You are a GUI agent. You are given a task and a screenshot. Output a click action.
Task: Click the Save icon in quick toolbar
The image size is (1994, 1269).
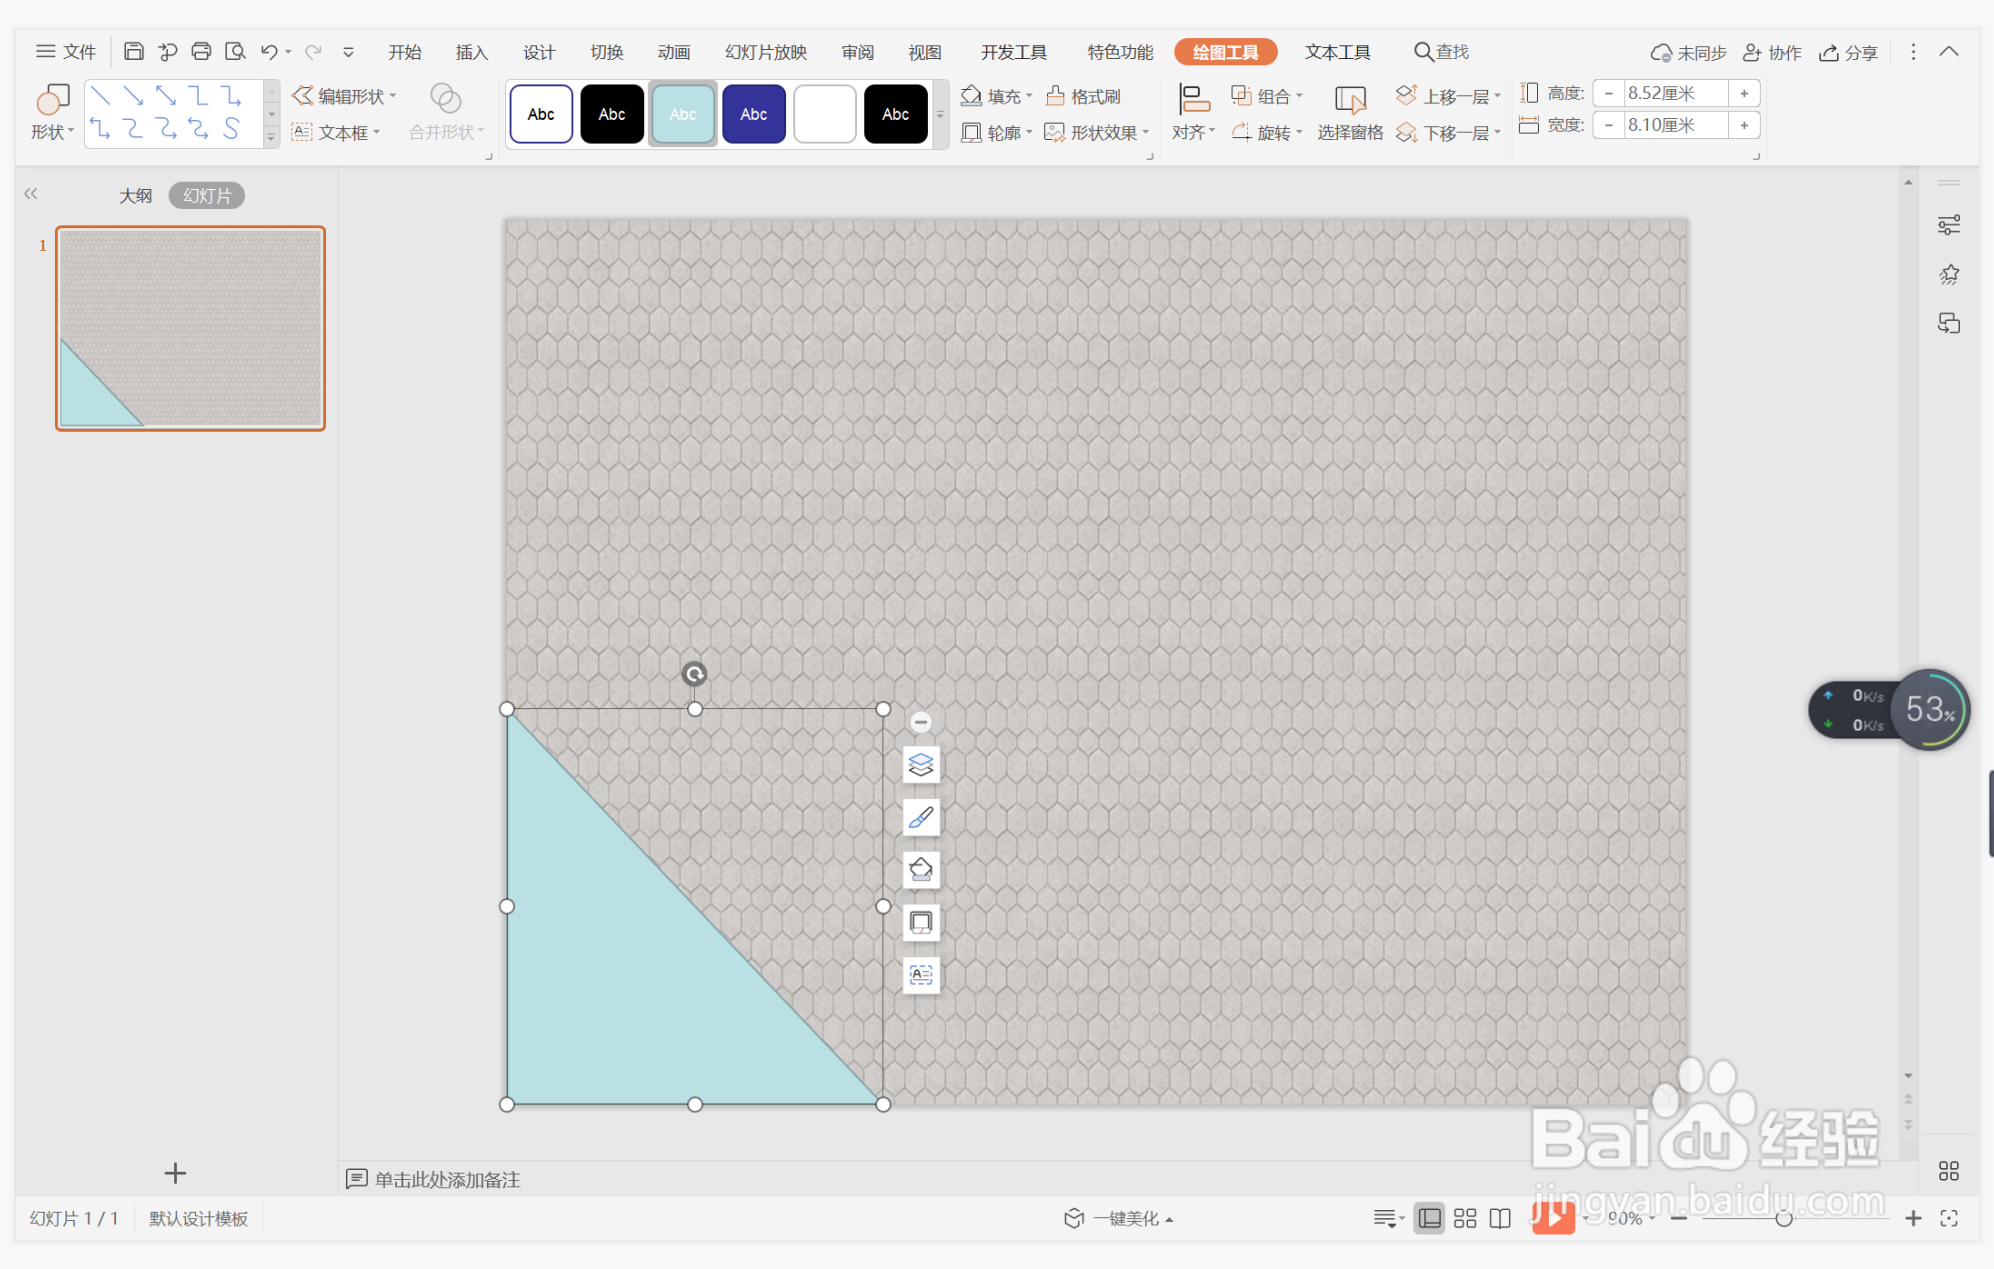pyautogui.click(x=134, y=51)
